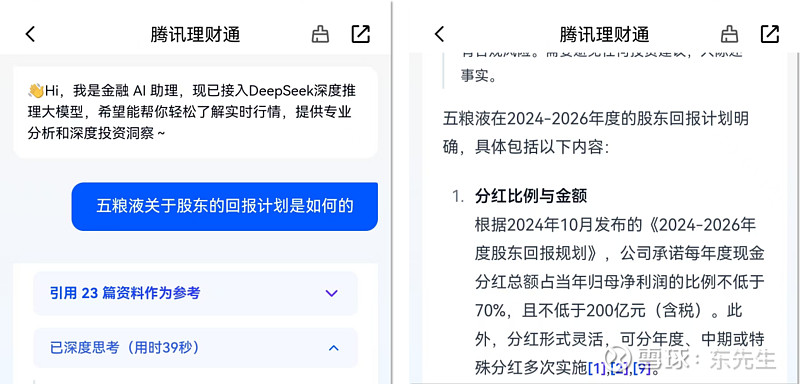Open the share icon in the right screen header
The image size is (800, 384).
pos(770,34)
